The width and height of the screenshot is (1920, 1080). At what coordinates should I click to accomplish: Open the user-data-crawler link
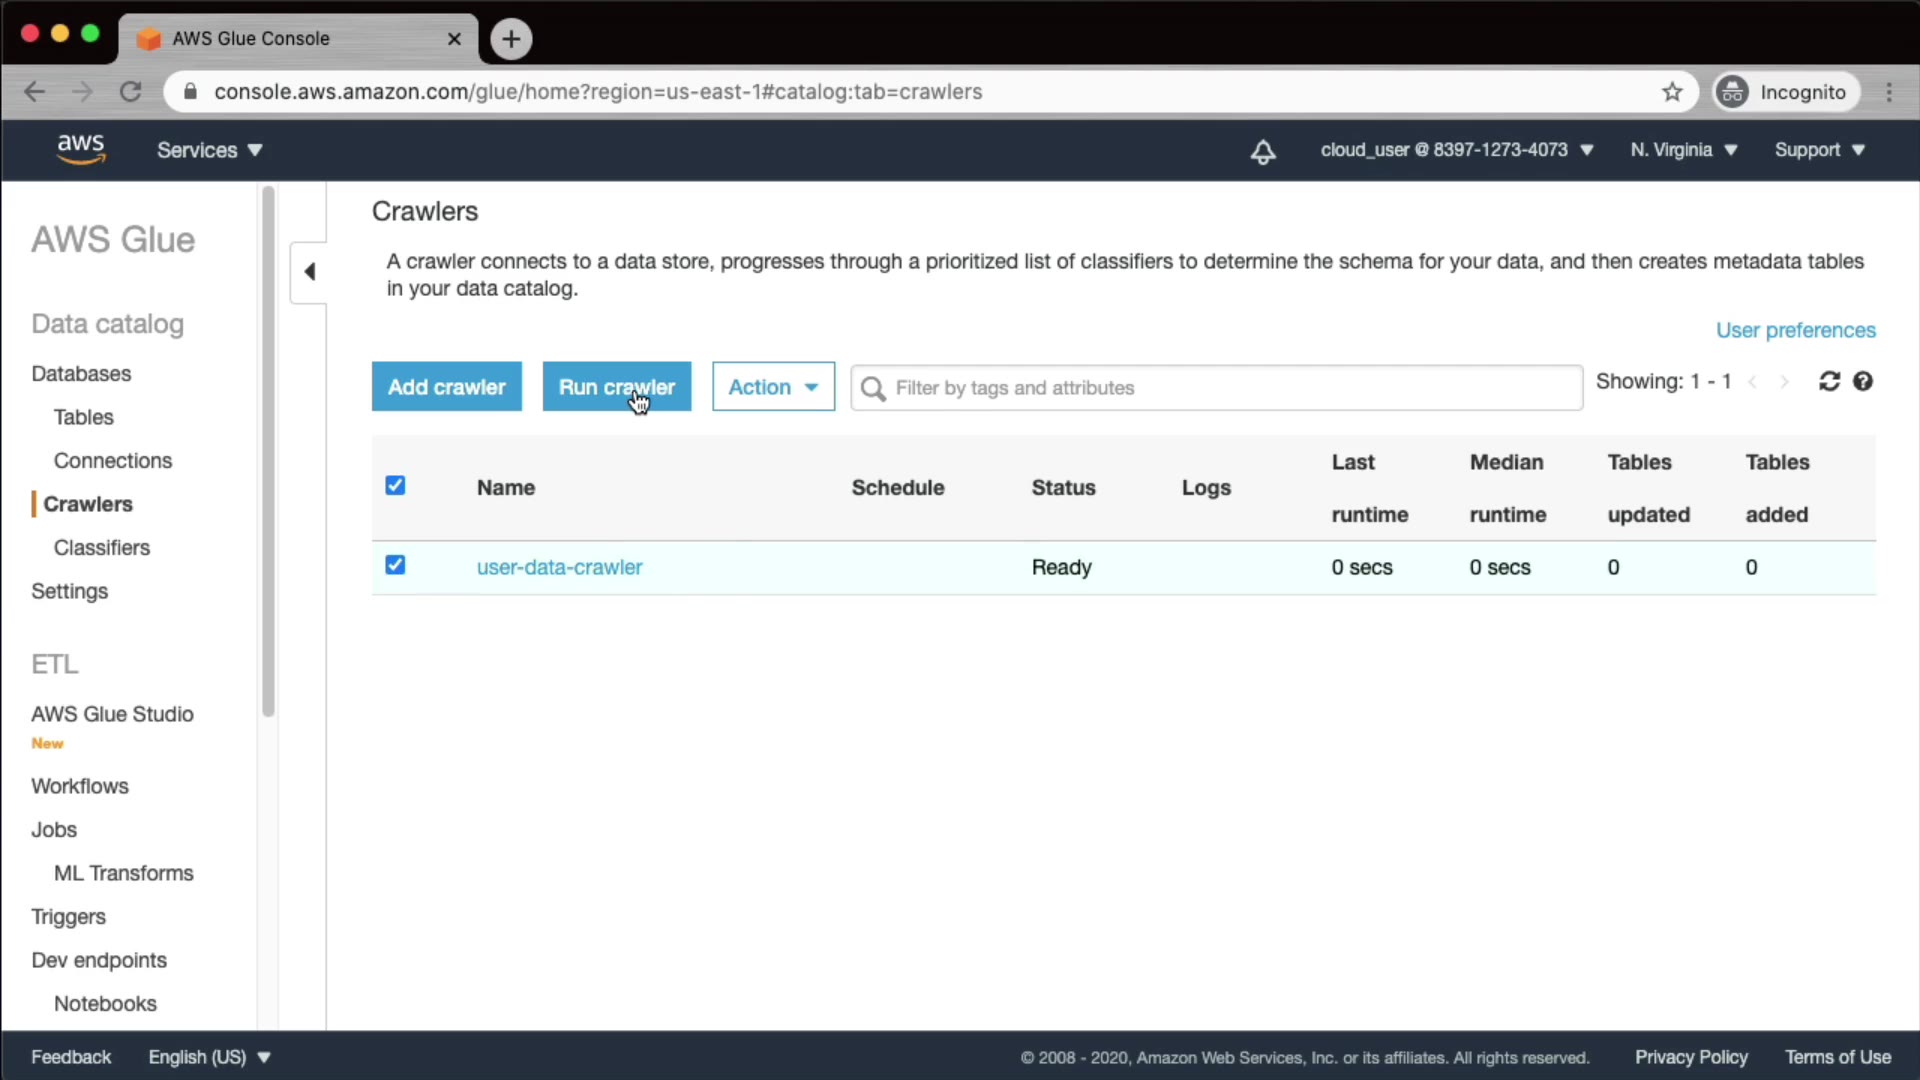pos(559,567)
